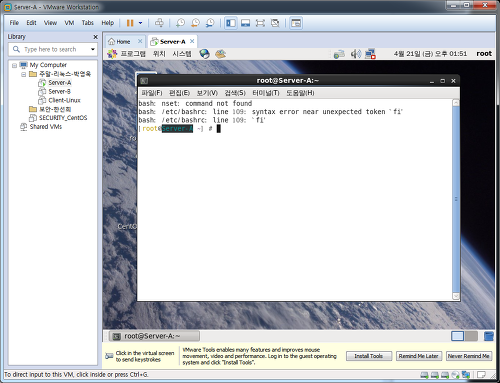Click the network connection icon left of the speaker
This screenshot has width=500, height=383.
click(339, 54)
